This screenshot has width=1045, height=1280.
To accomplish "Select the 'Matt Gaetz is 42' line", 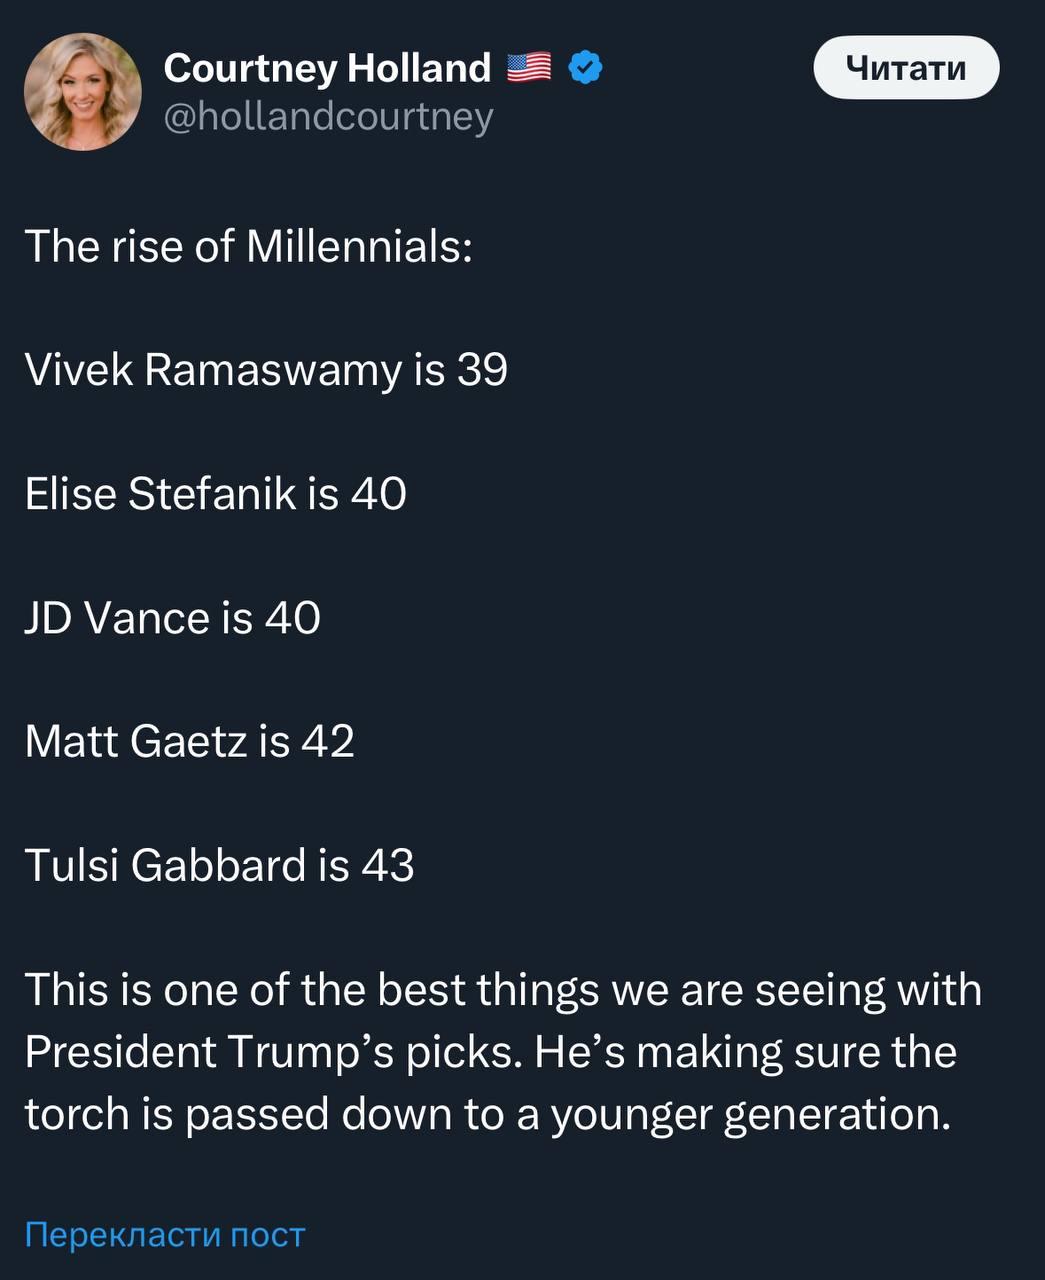I will click(x=189, y=742).
